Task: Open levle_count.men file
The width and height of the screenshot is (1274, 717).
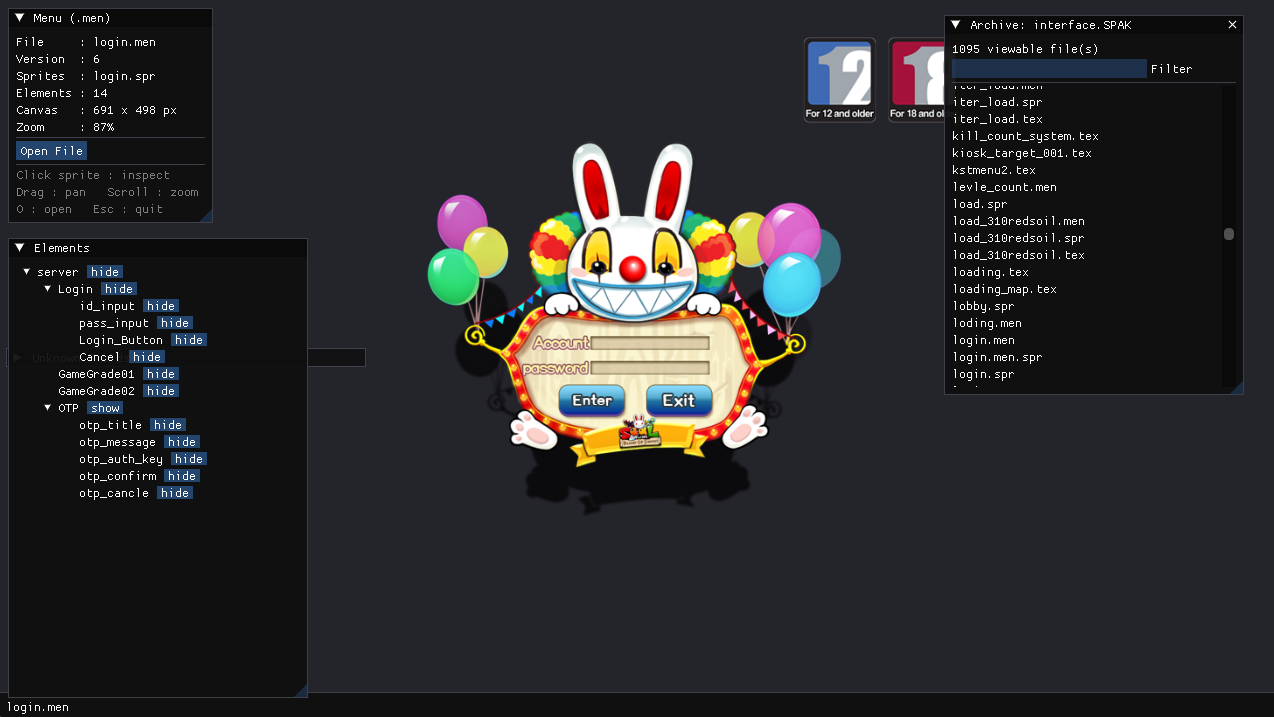Action: point(1004,187)
